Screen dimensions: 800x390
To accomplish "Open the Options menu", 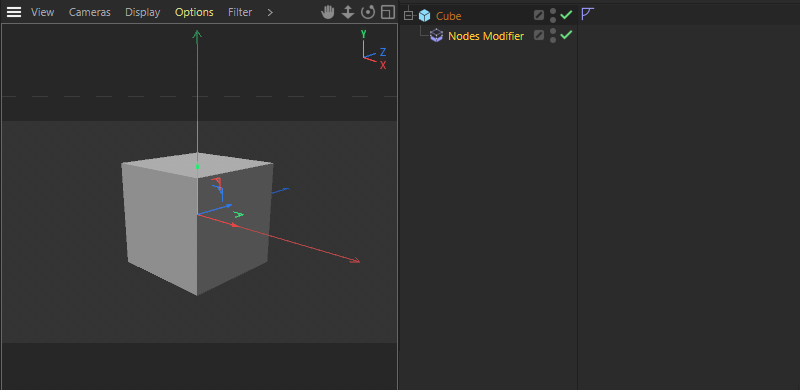I will (194, 12).
